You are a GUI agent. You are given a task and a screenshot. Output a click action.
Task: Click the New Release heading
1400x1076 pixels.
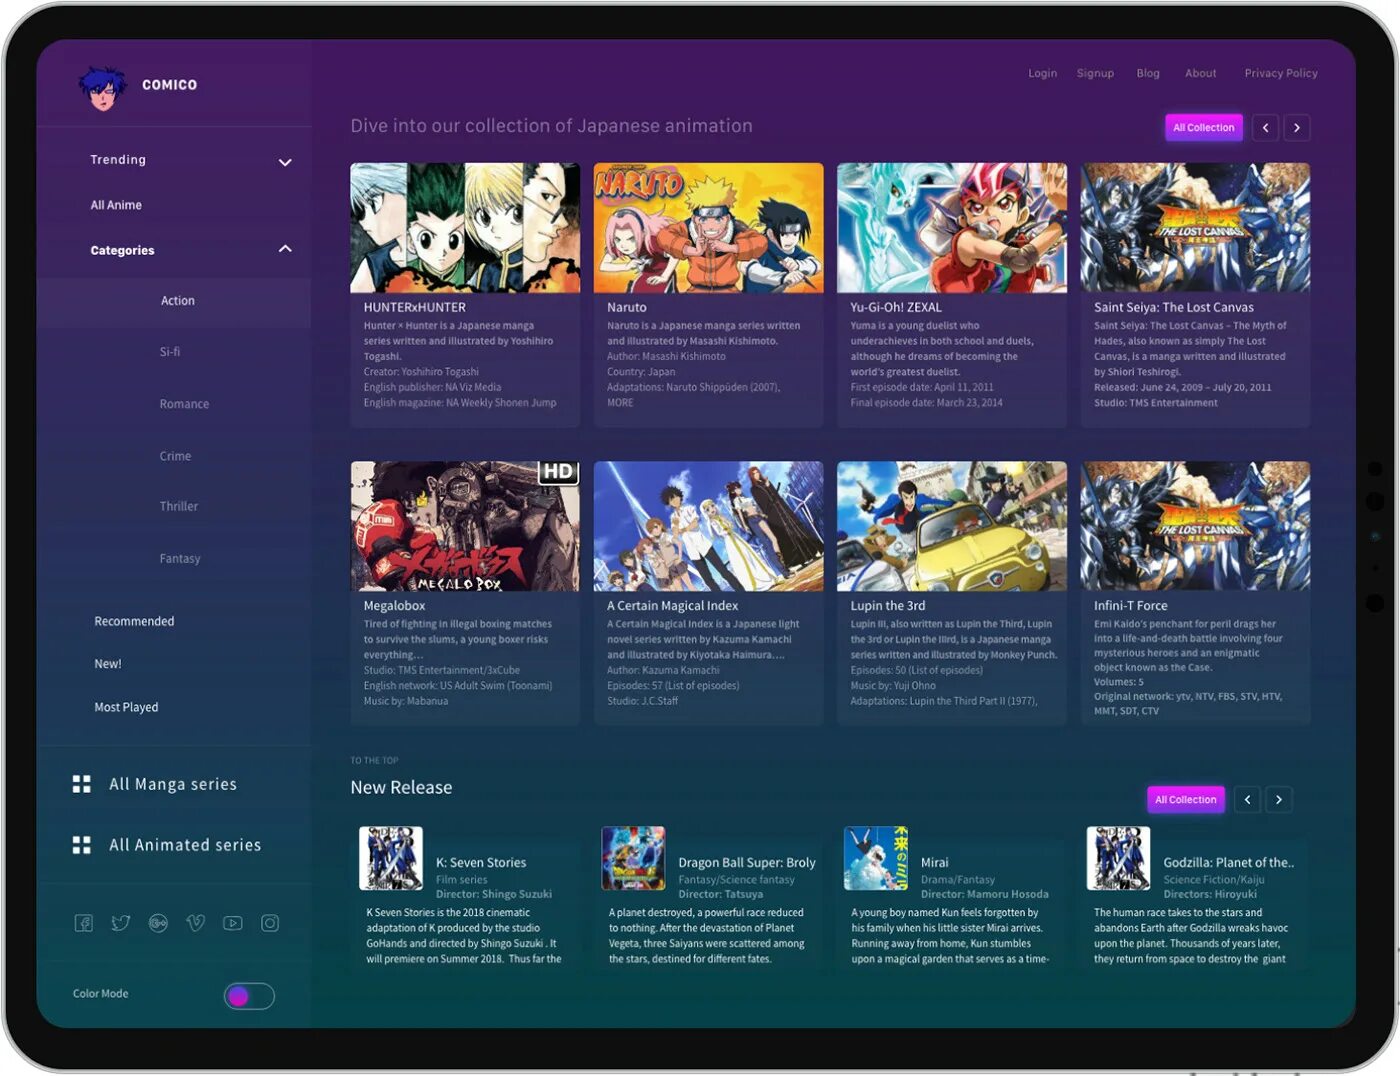tap(401, 787)
